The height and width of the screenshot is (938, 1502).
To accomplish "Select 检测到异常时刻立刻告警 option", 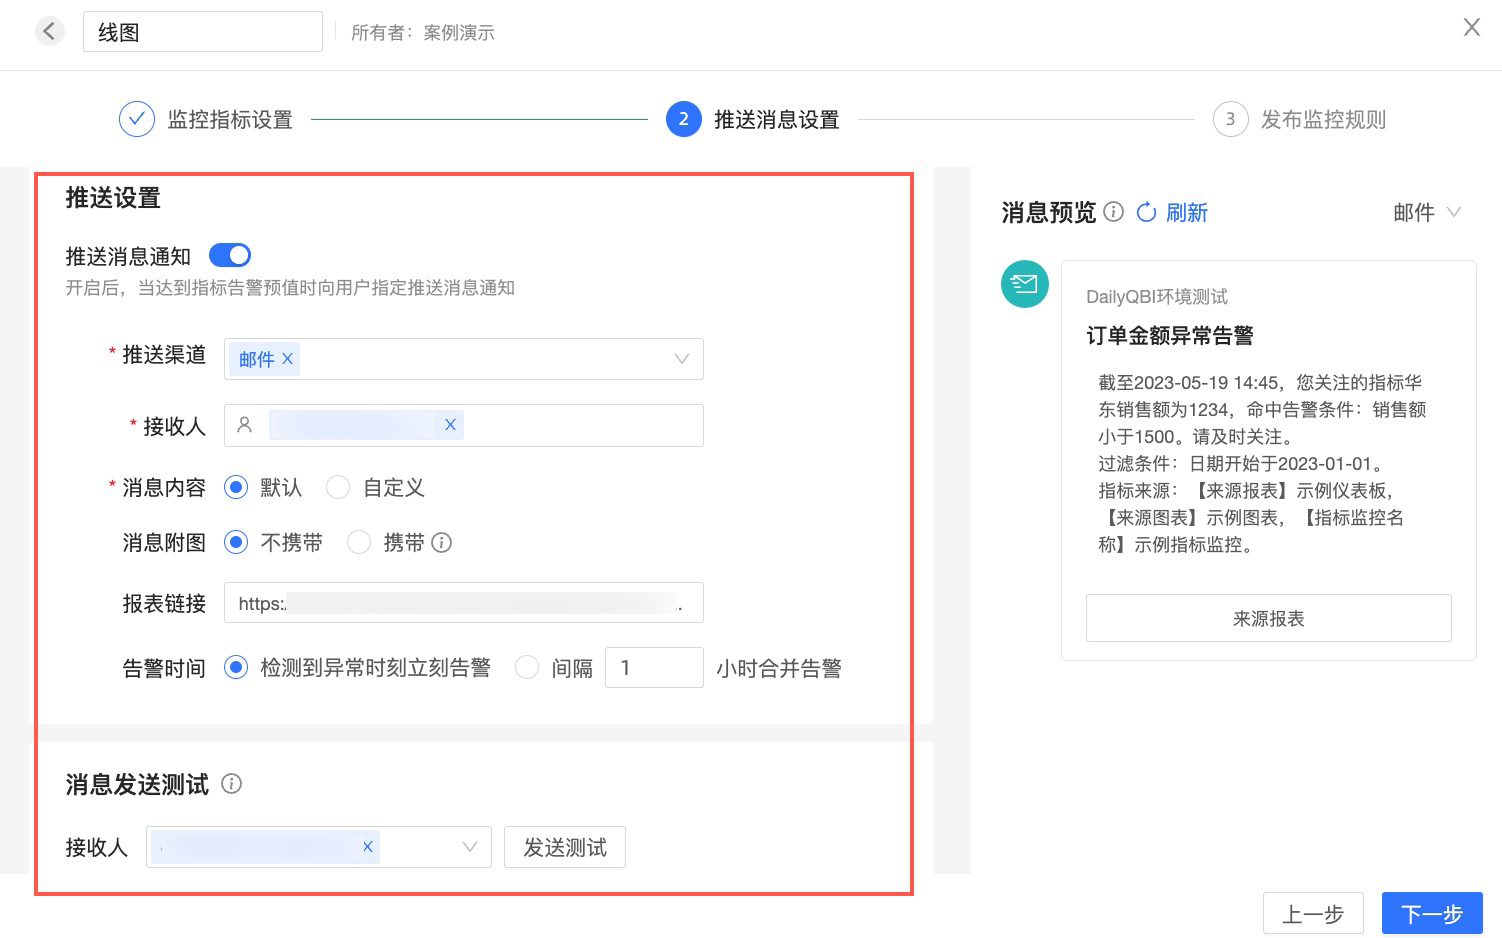I will click(236, 667).
